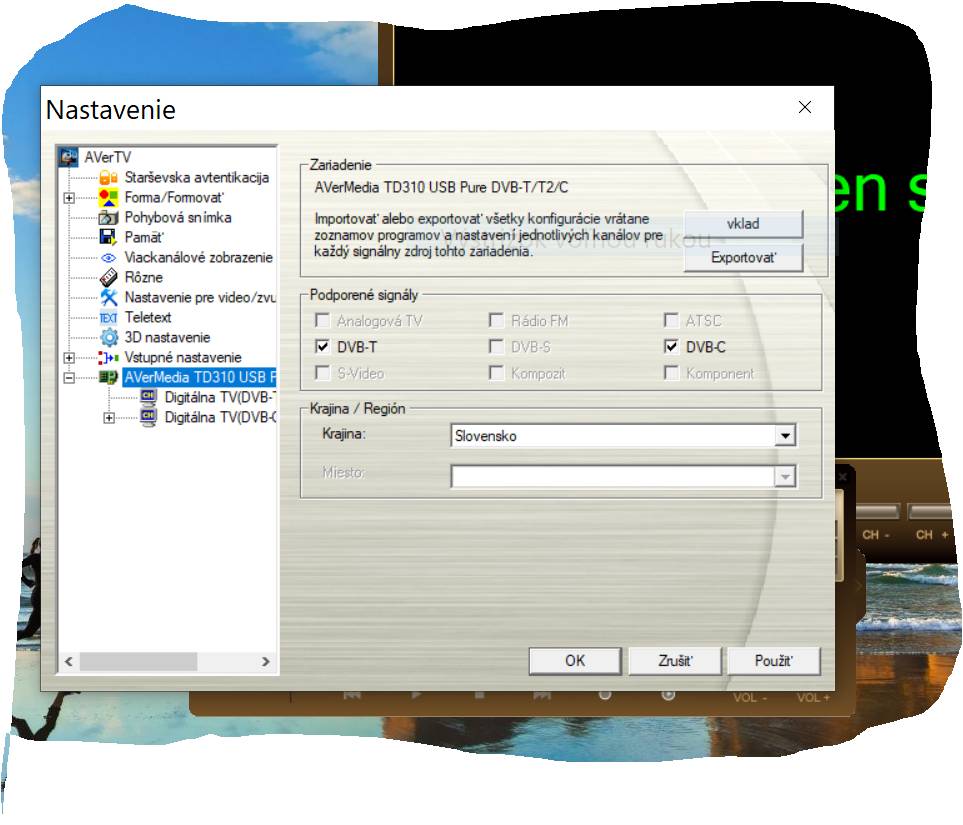Image resolution: width=963 pixels, height=825 pixels.
Task: Select Staršovska avtentikacija in the tree
Action: tap(197, 178)
